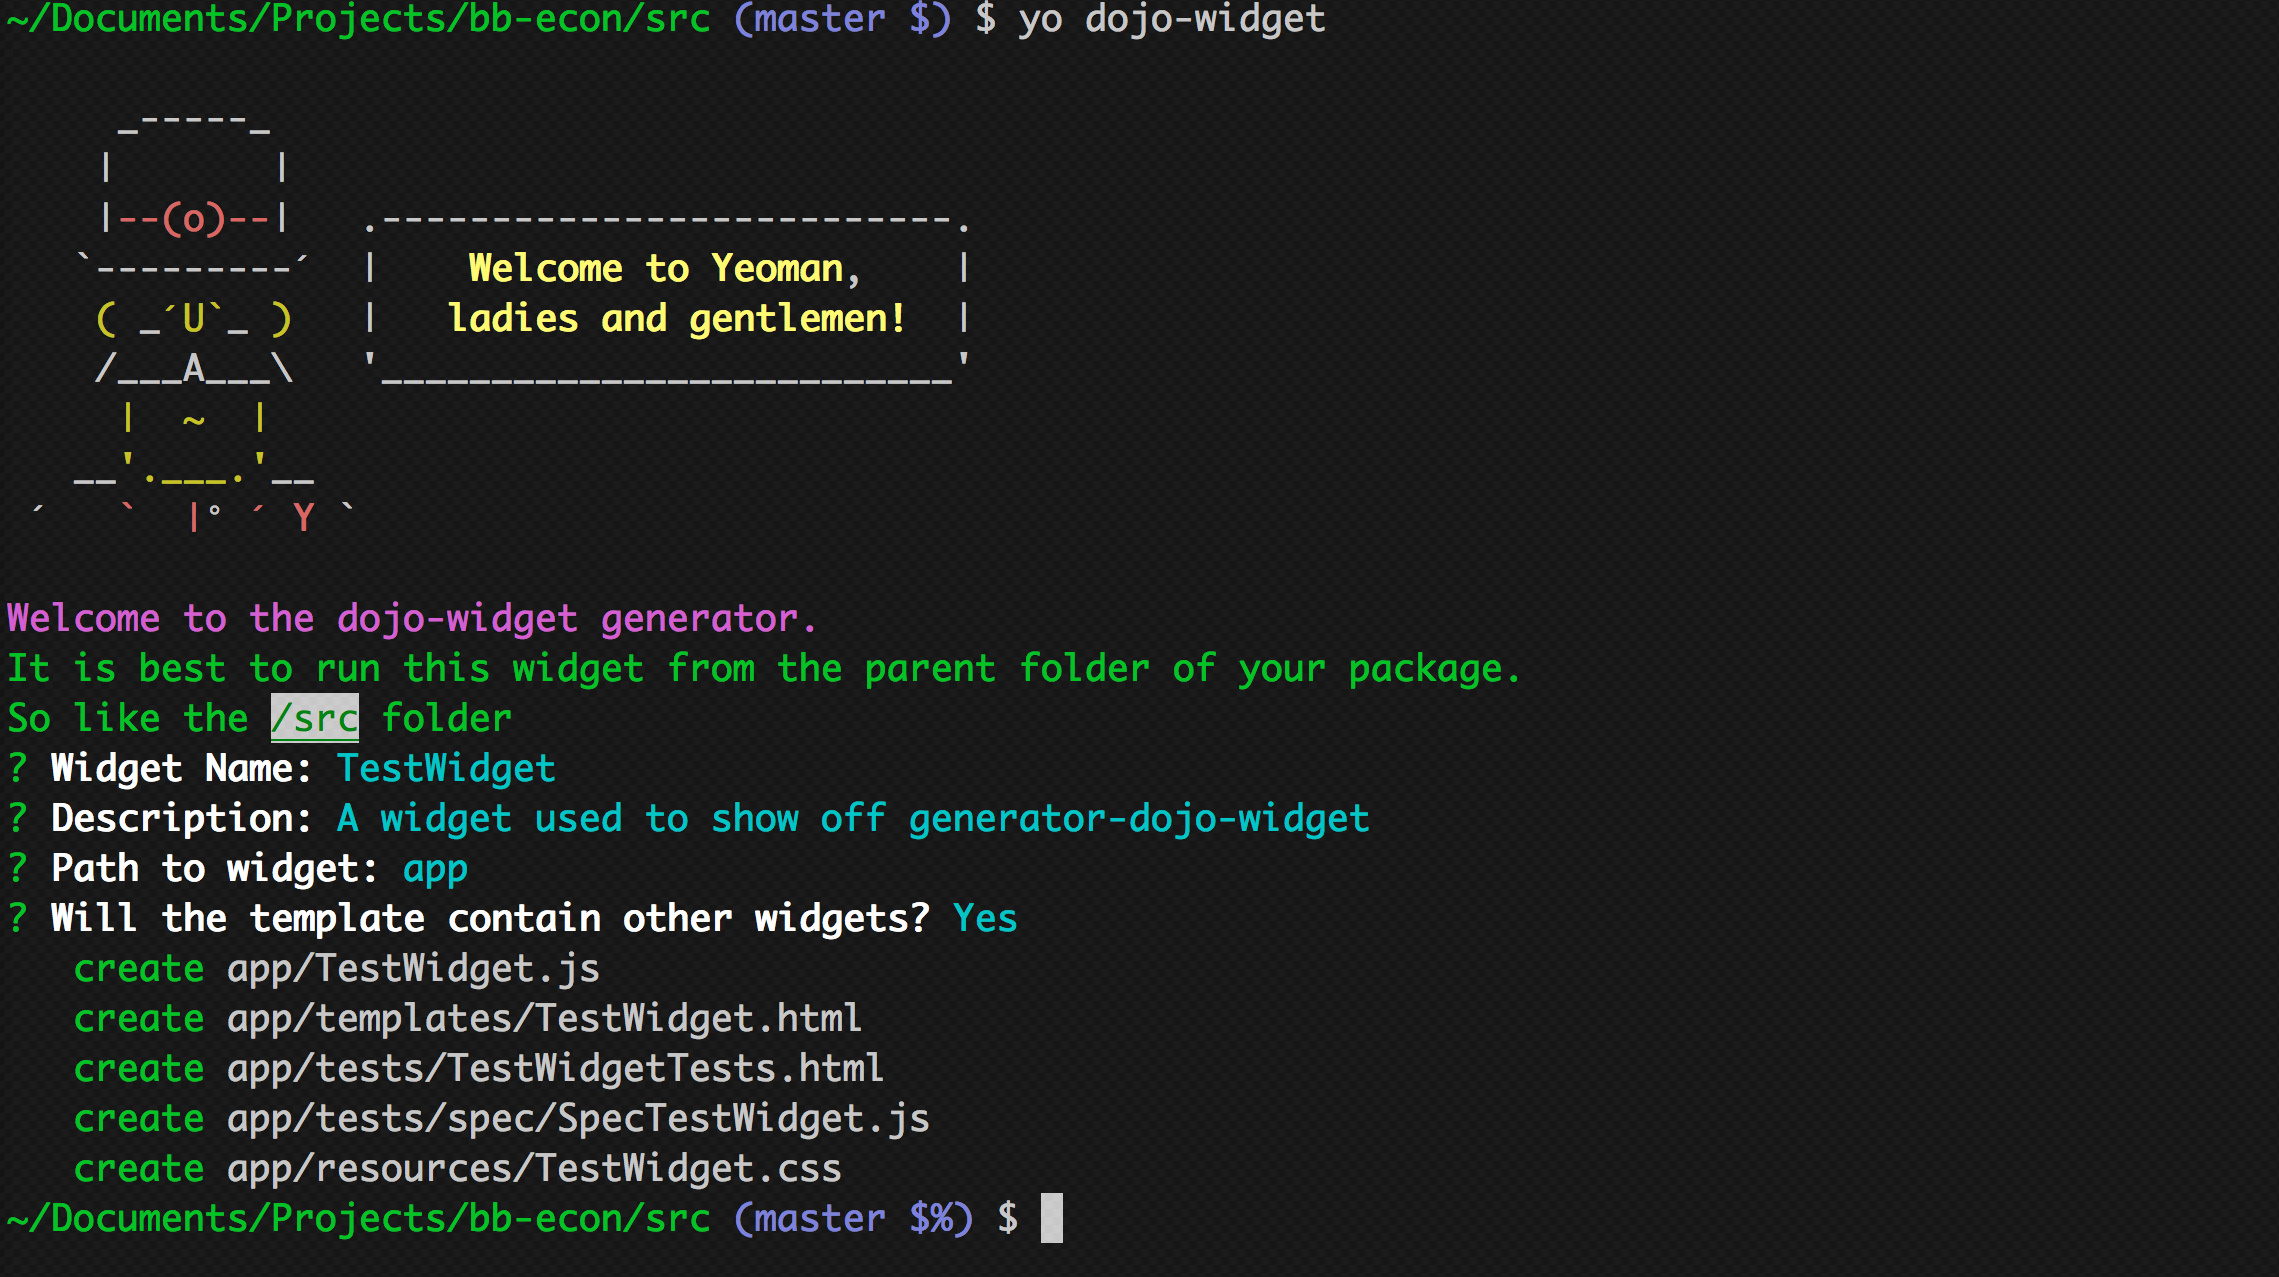Click app/templates/TestWidget.html file path
This screenshot has height=1277, width=2279.
tap(544, 1018)
